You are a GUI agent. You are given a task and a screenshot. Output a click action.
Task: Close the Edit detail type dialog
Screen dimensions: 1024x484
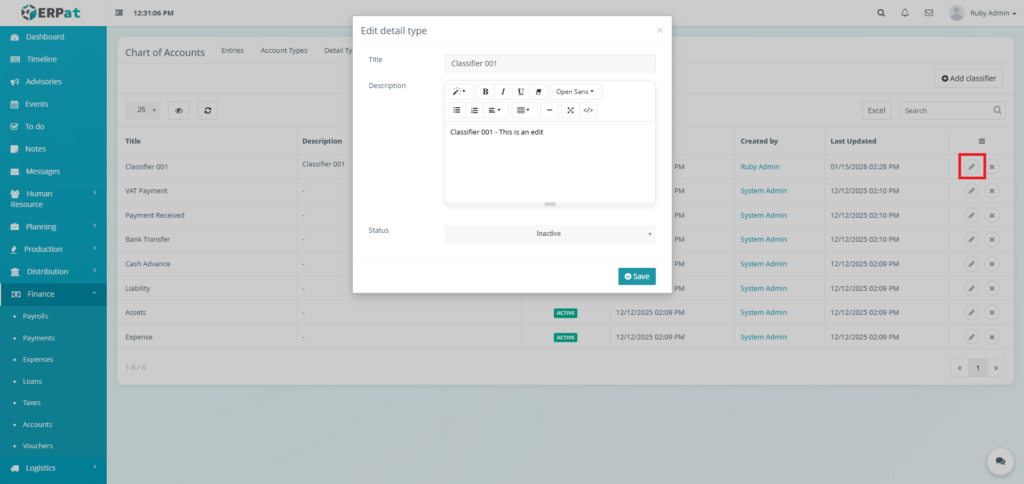pyautogui.click(x=660, y=30)
